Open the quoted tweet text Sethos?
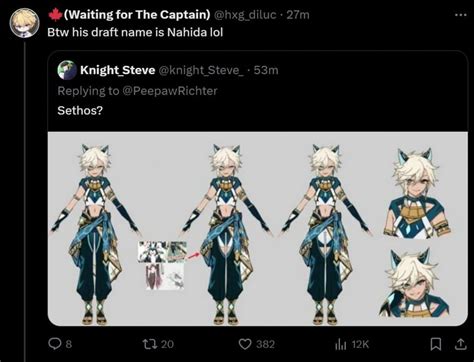This screenshot has height=362, width=474. coord(80,110)
